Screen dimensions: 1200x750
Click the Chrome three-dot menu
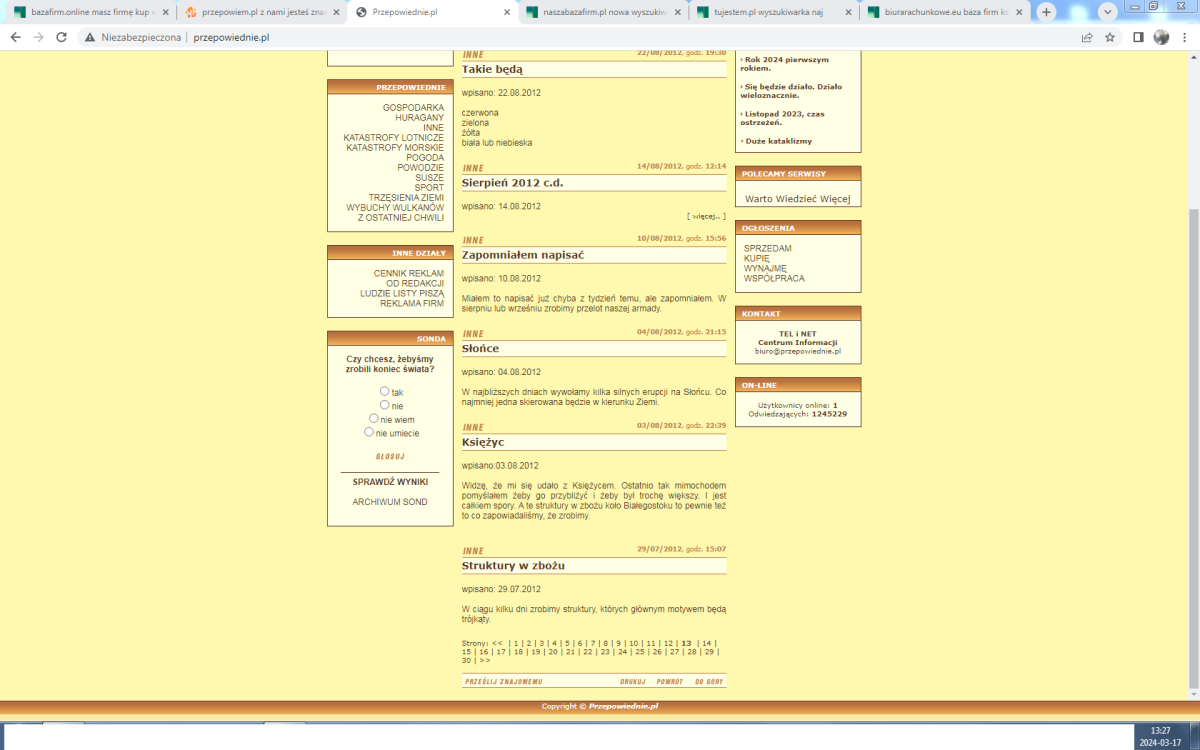tap(1184, 37)
